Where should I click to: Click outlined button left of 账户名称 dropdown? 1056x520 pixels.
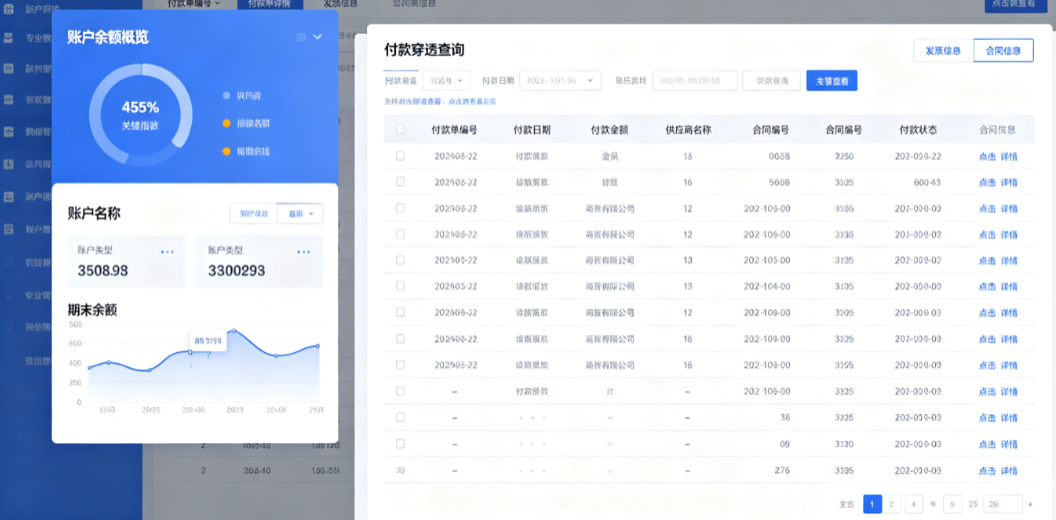click(x=253, y=214)
